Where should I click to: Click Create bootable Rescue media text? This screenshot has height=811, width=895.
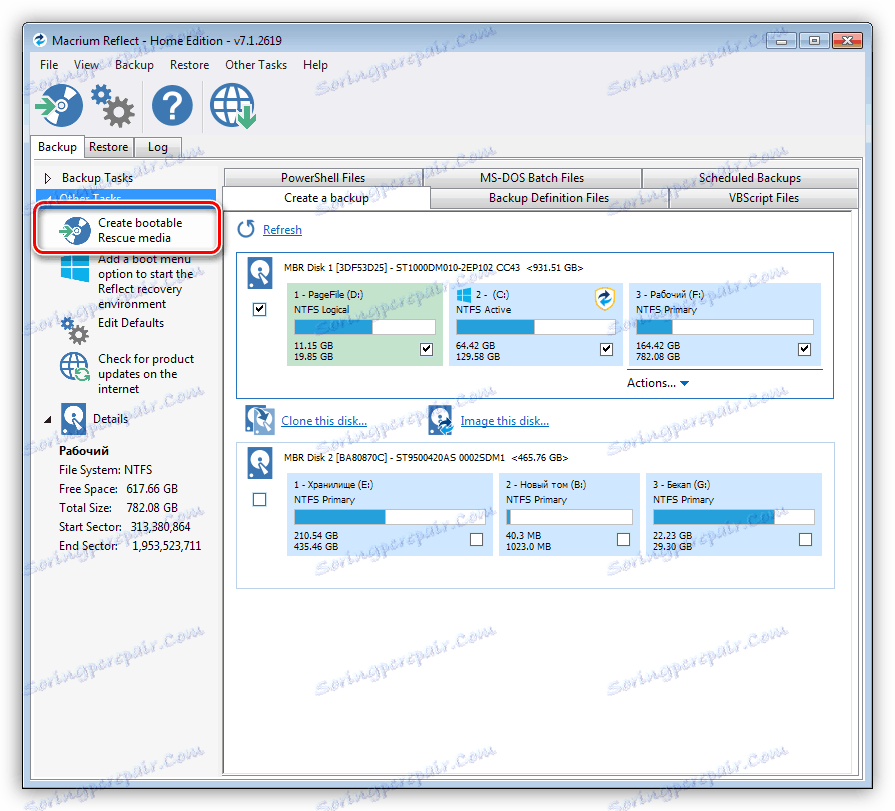(x=140, y=231)
